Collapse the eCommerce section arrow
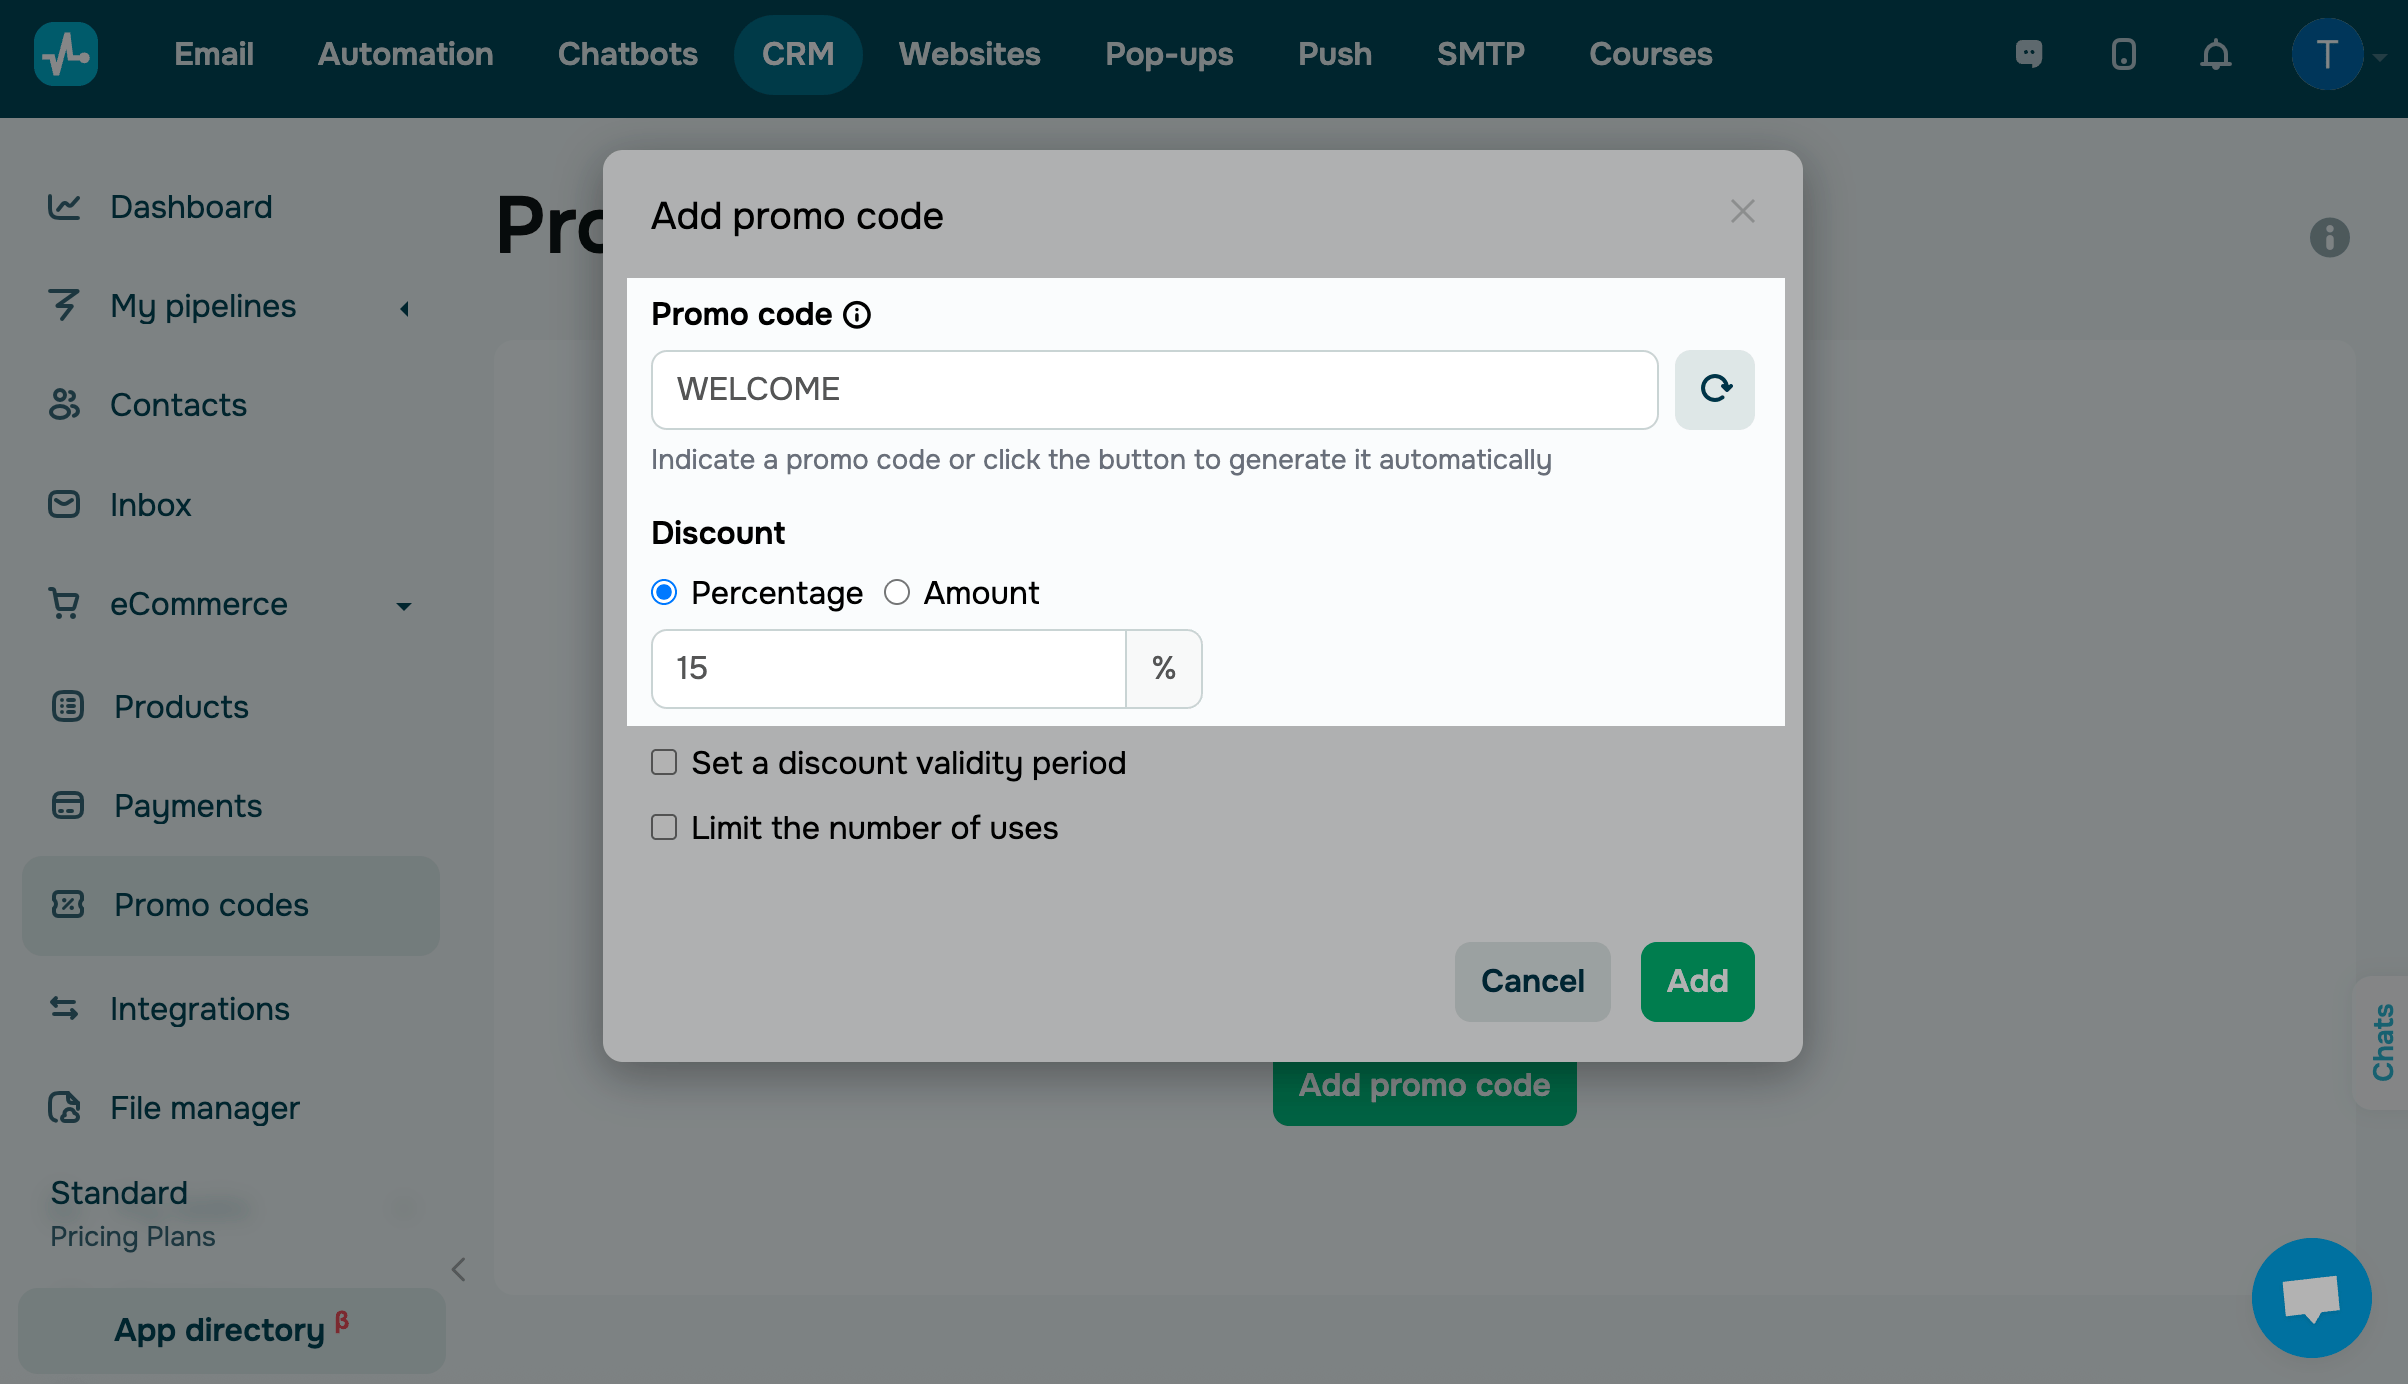Screen dimensions: 2408x1384 [x=404, y=606]
